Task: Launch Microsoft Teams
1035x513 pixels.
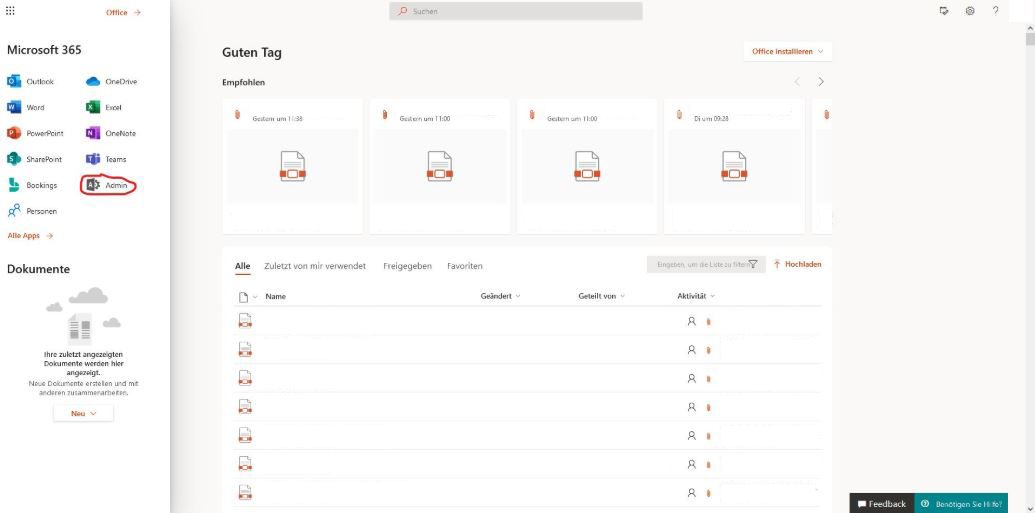Action: [93, 159]
